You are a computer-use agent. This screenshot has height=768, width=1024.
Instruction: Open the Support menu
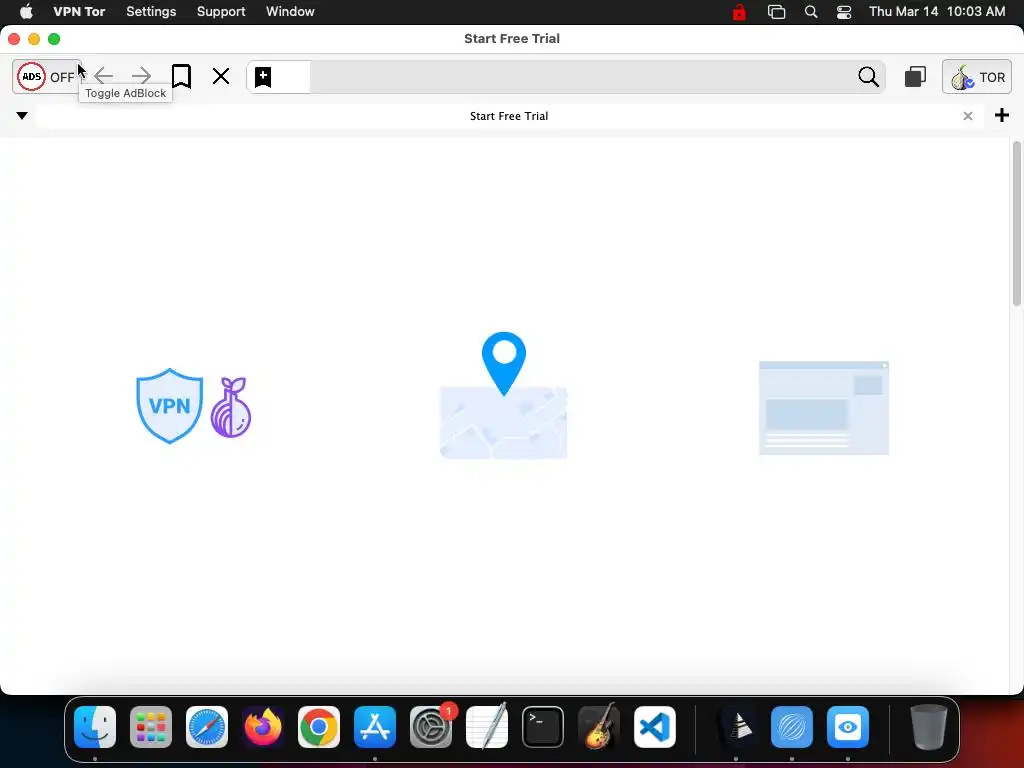click(x=221, y=11)
